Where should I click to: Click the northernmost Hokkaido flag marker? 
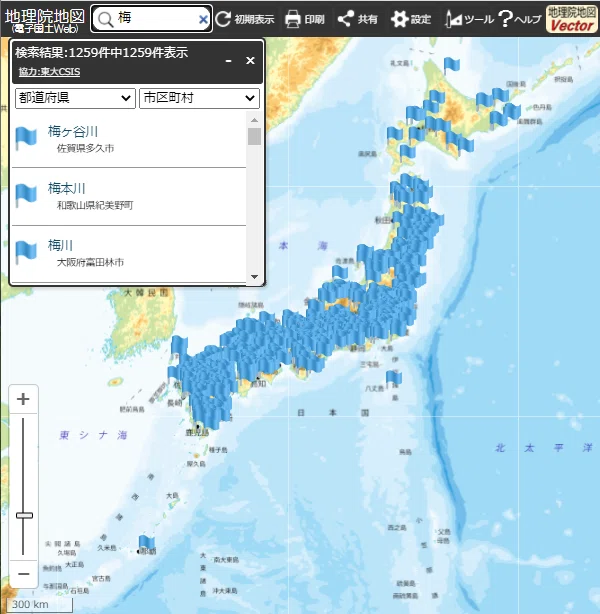click(x=451, y=65)
